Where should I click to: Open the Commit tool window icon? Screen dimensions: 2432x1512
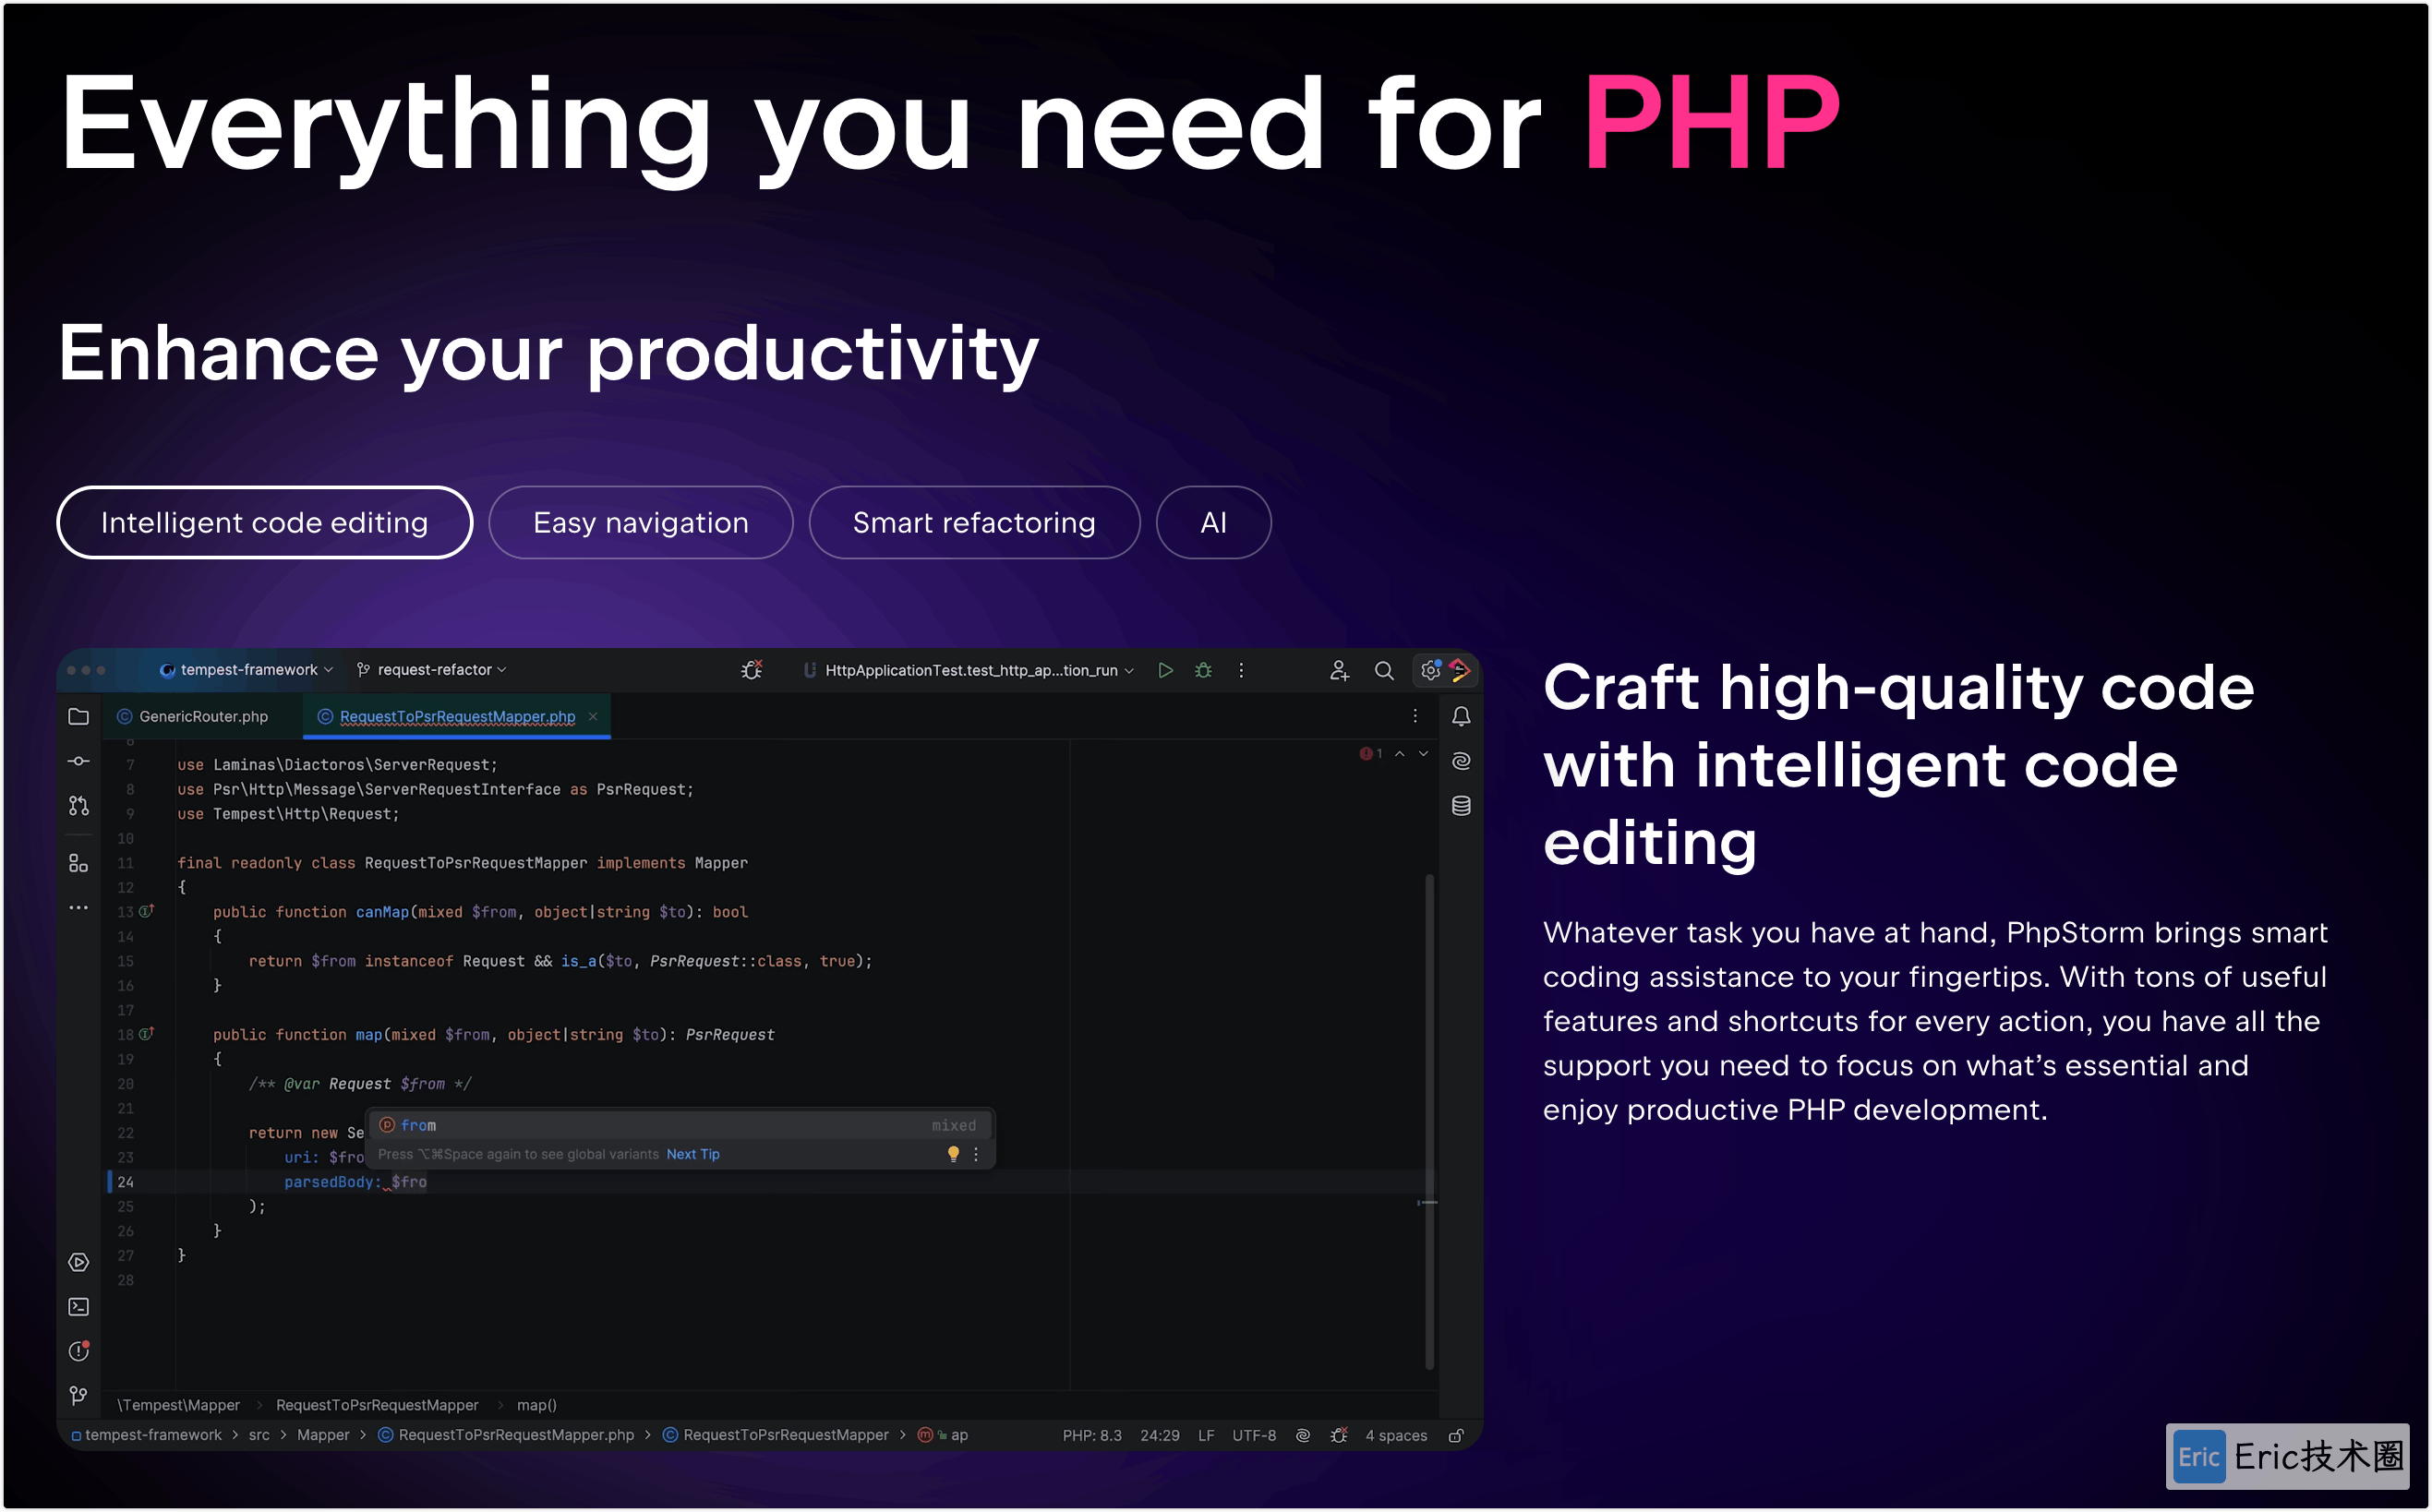coord(78,761)
